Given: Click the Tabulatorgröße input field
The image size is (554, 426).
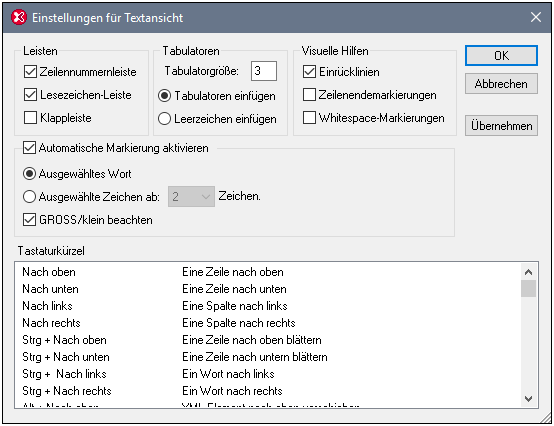Looking at the screenshot, I should coord(264,71).
